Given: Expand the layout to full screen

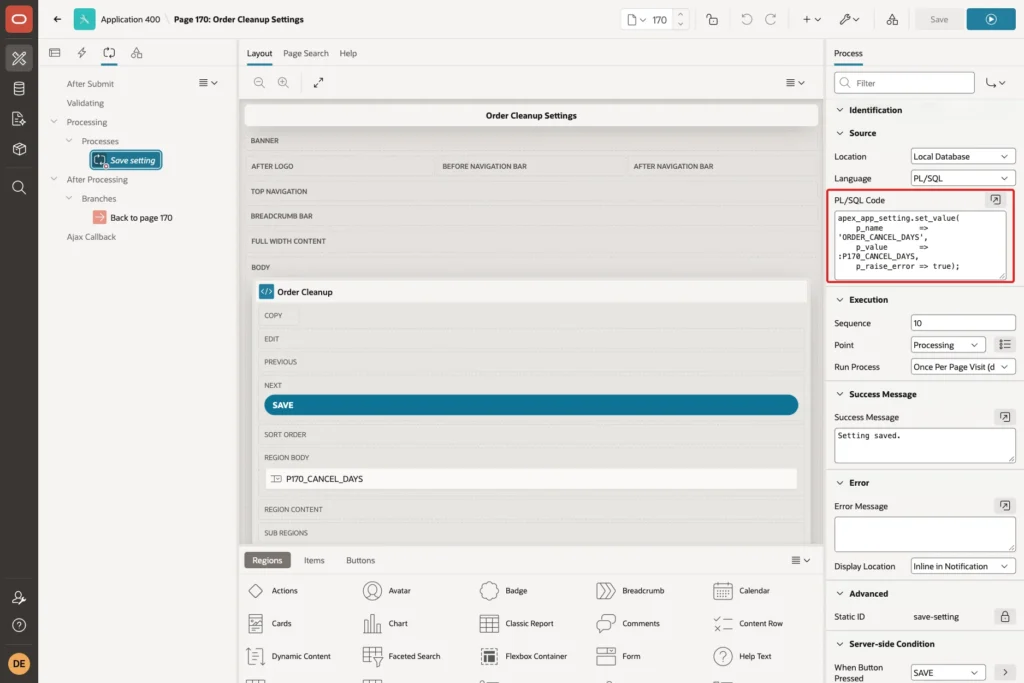Looking at the screenshot, I should (x=318, y=82).
